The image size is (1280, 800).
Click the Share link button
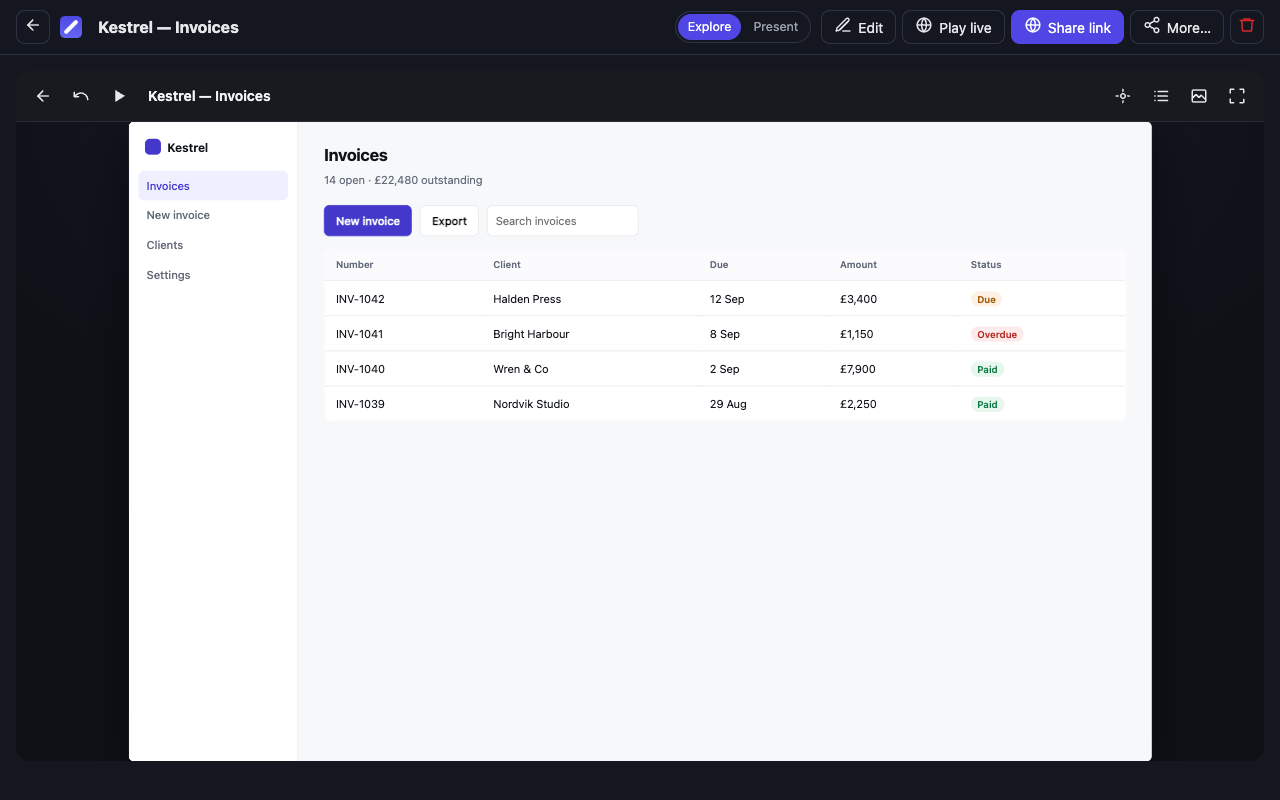1067,27
